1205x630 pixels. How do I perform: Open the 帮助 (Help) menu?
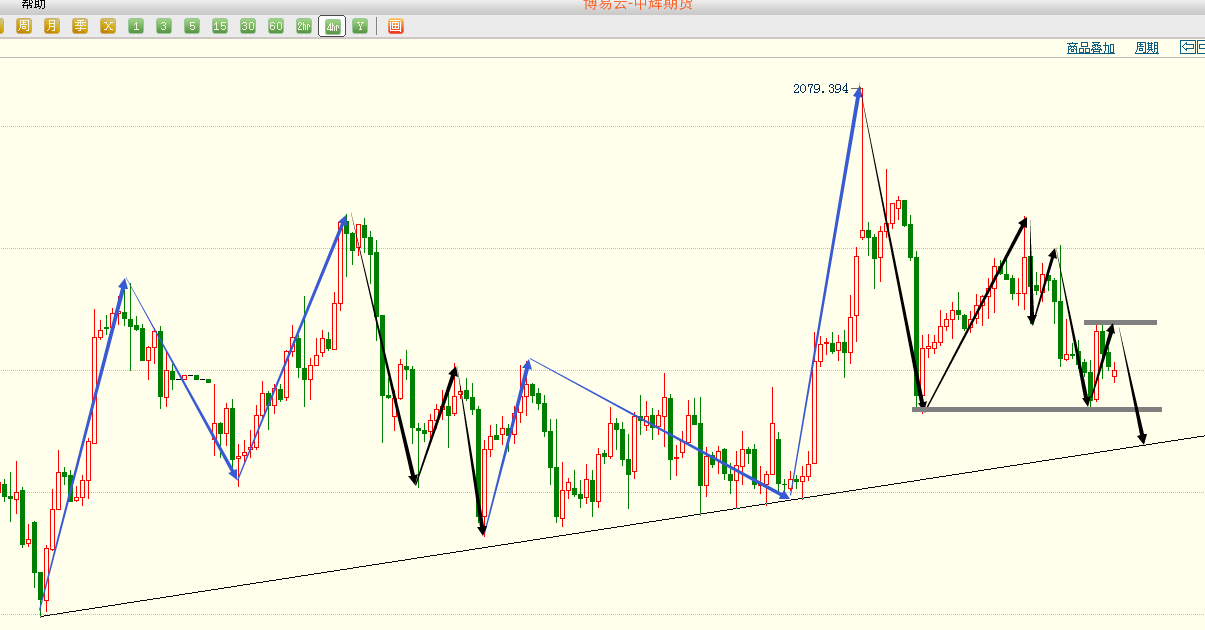coord(33,4)
